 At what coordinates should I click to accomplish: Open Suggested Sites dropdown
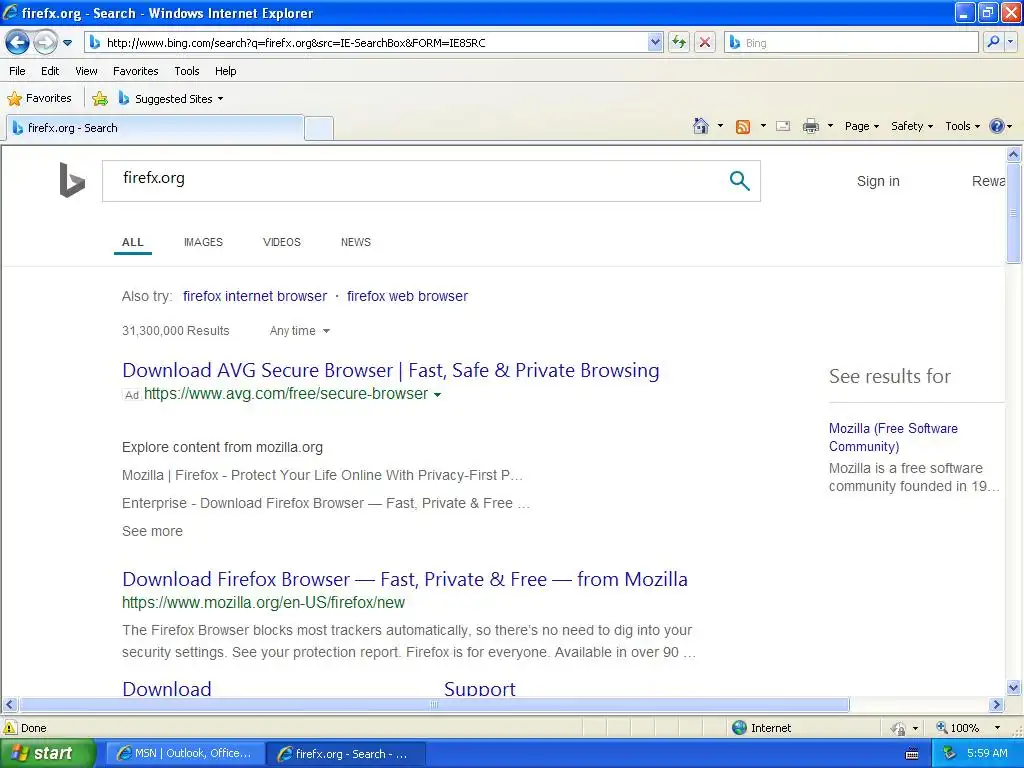171,99
